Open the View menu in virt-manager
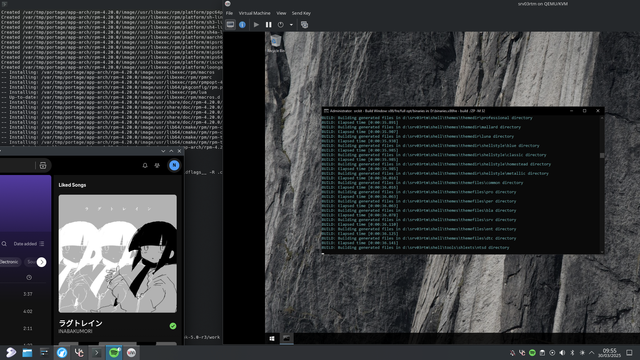Viewport: 640px width, 360px height. tap(281, 13)
